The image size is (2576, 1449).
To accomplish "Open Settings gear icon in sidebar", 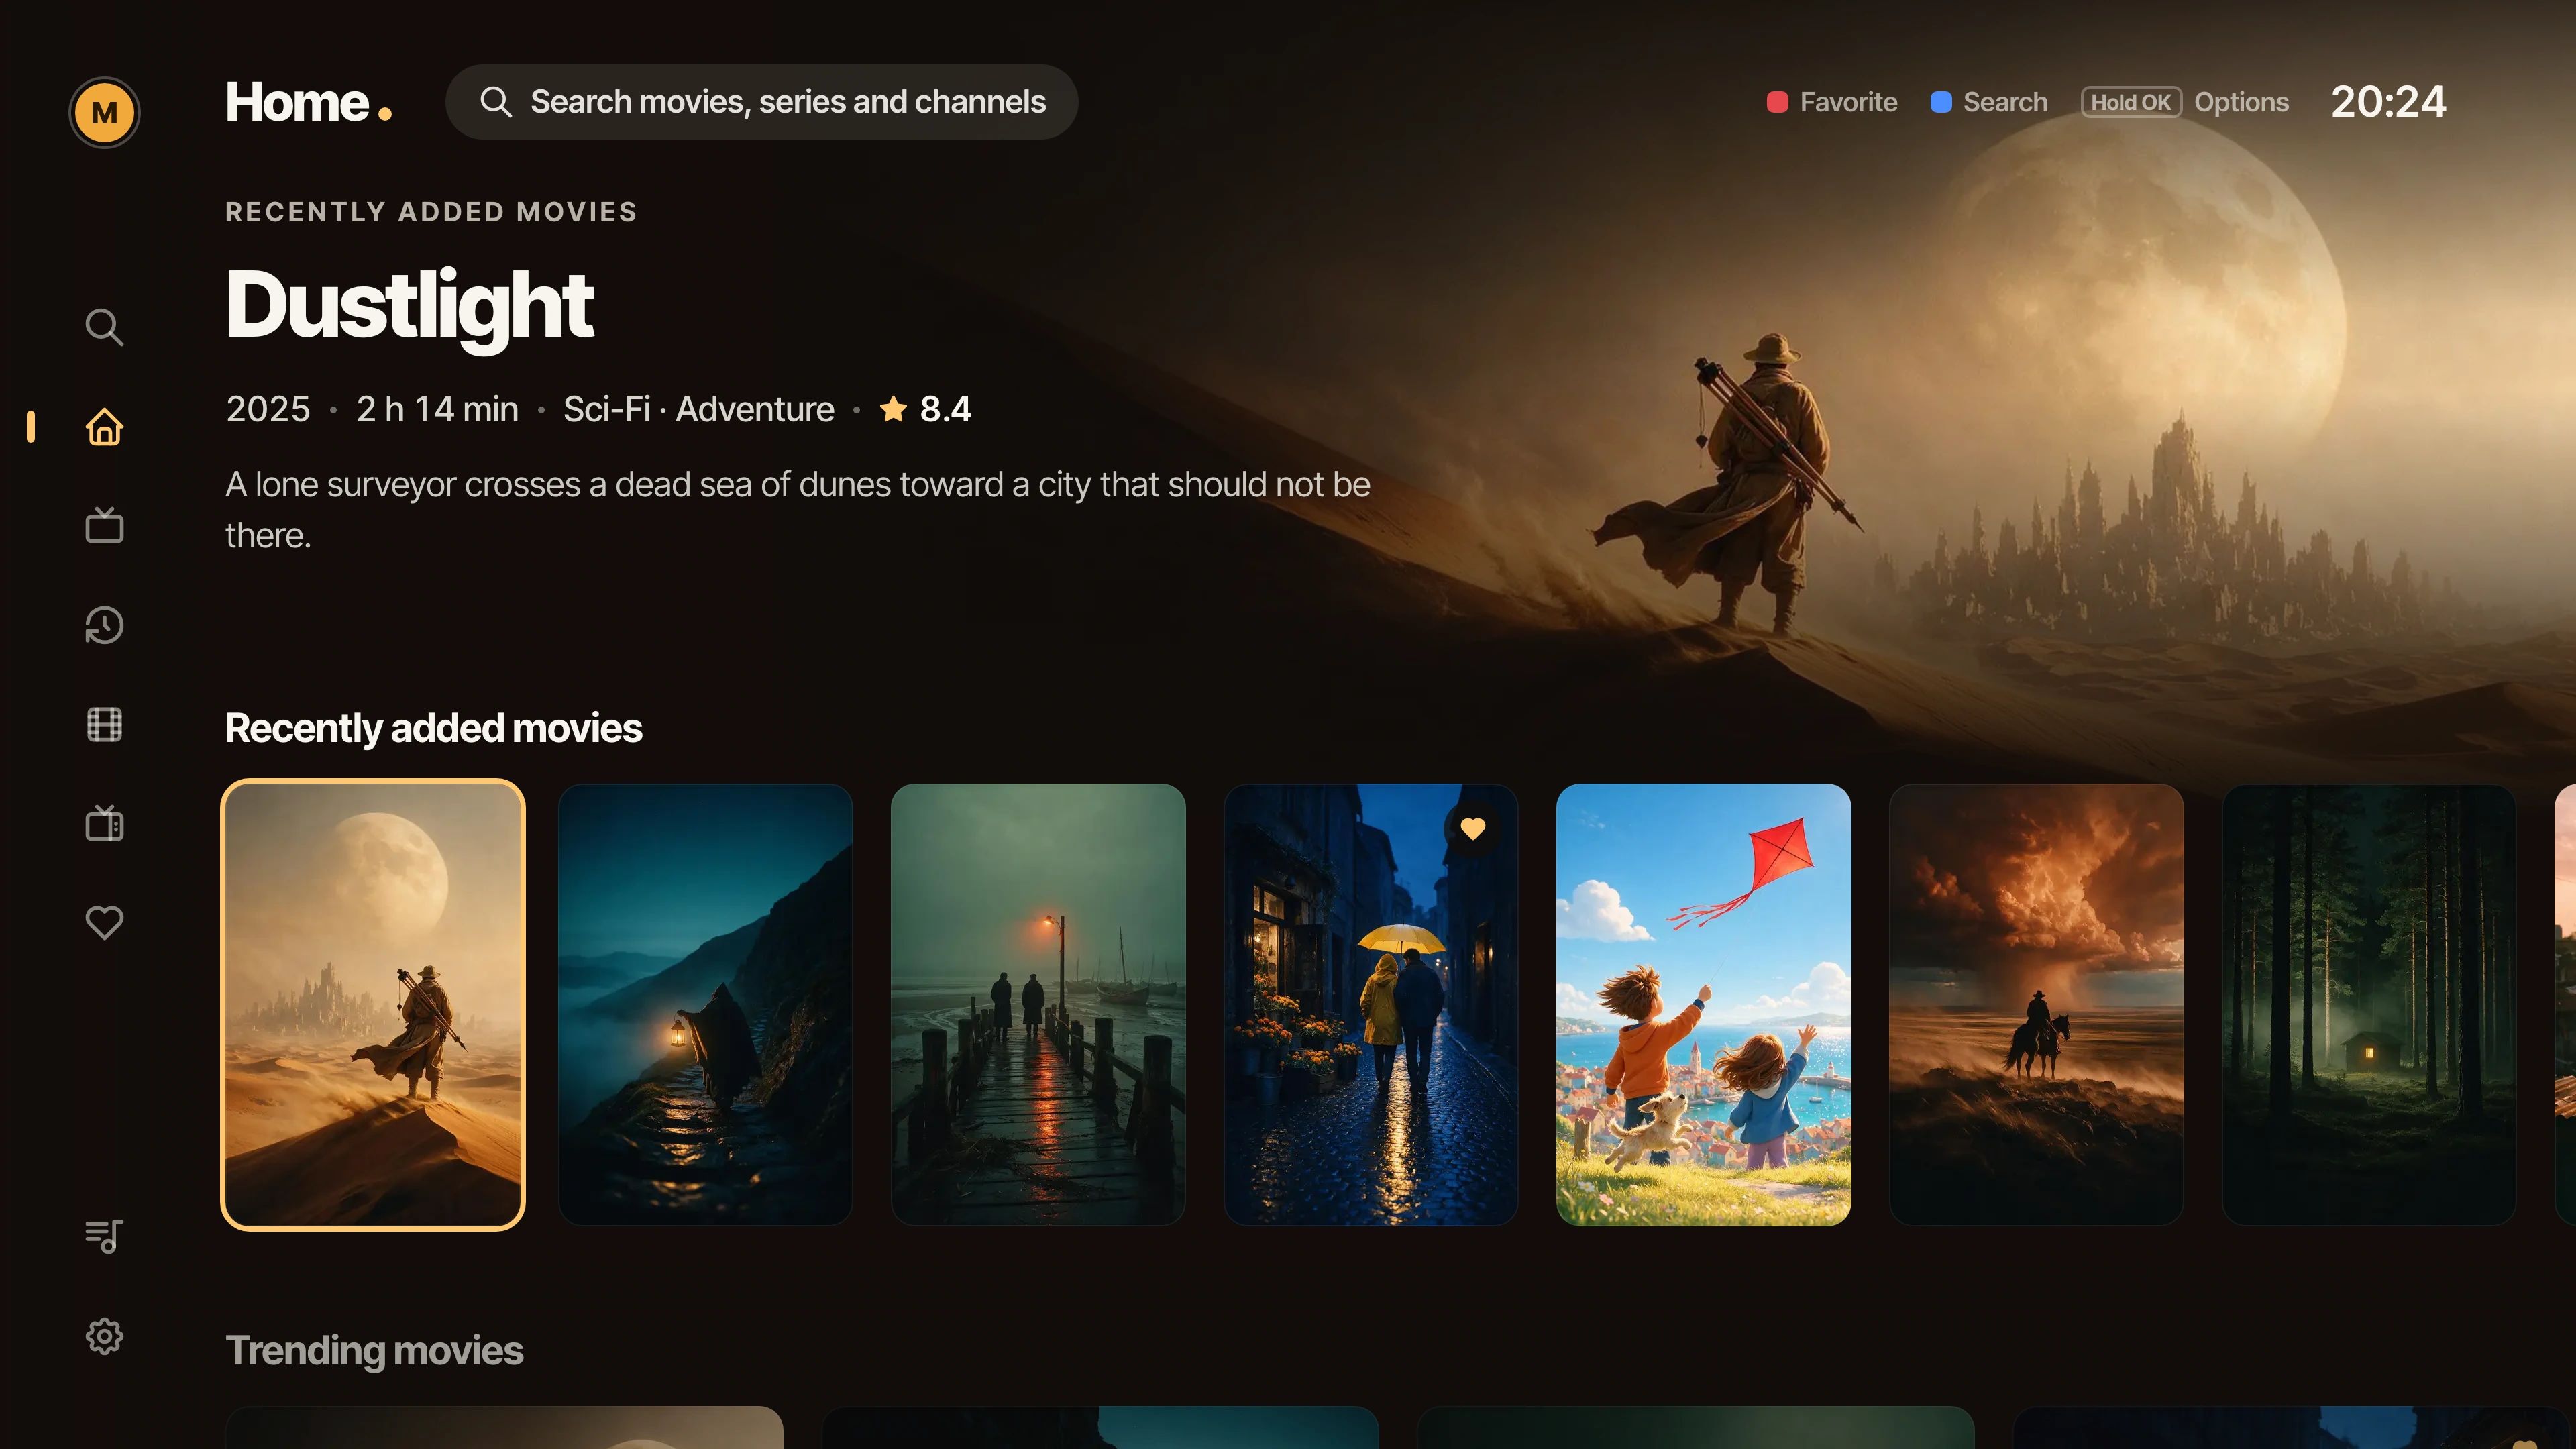I will coord(104,1336).
